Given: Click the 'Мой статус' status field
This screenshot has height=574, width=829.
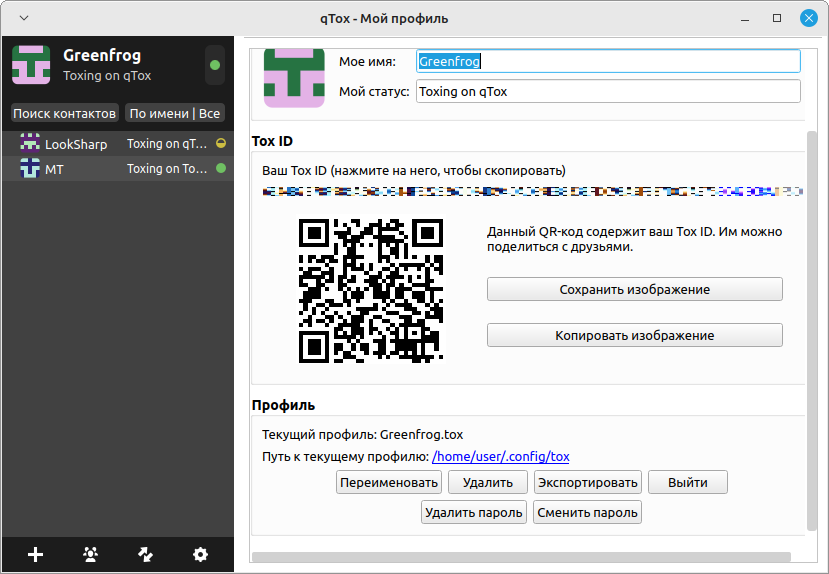Looking at the screenshot, I should point(608,91).
